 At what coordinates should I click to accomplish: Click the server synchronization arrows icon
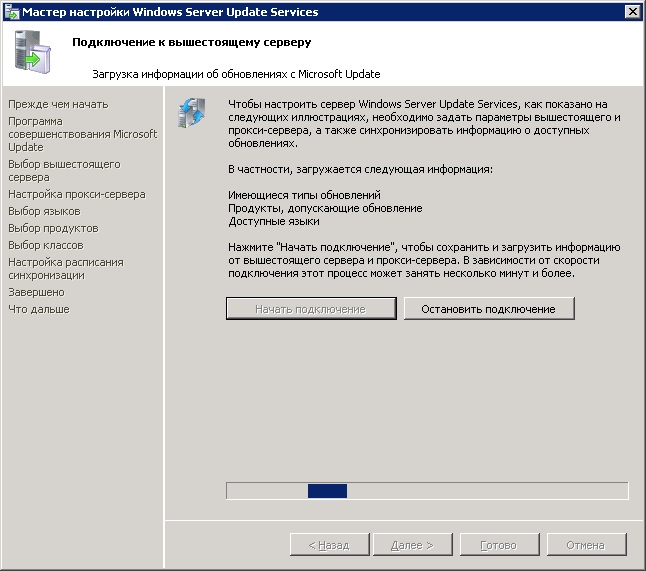coord(192,112)
